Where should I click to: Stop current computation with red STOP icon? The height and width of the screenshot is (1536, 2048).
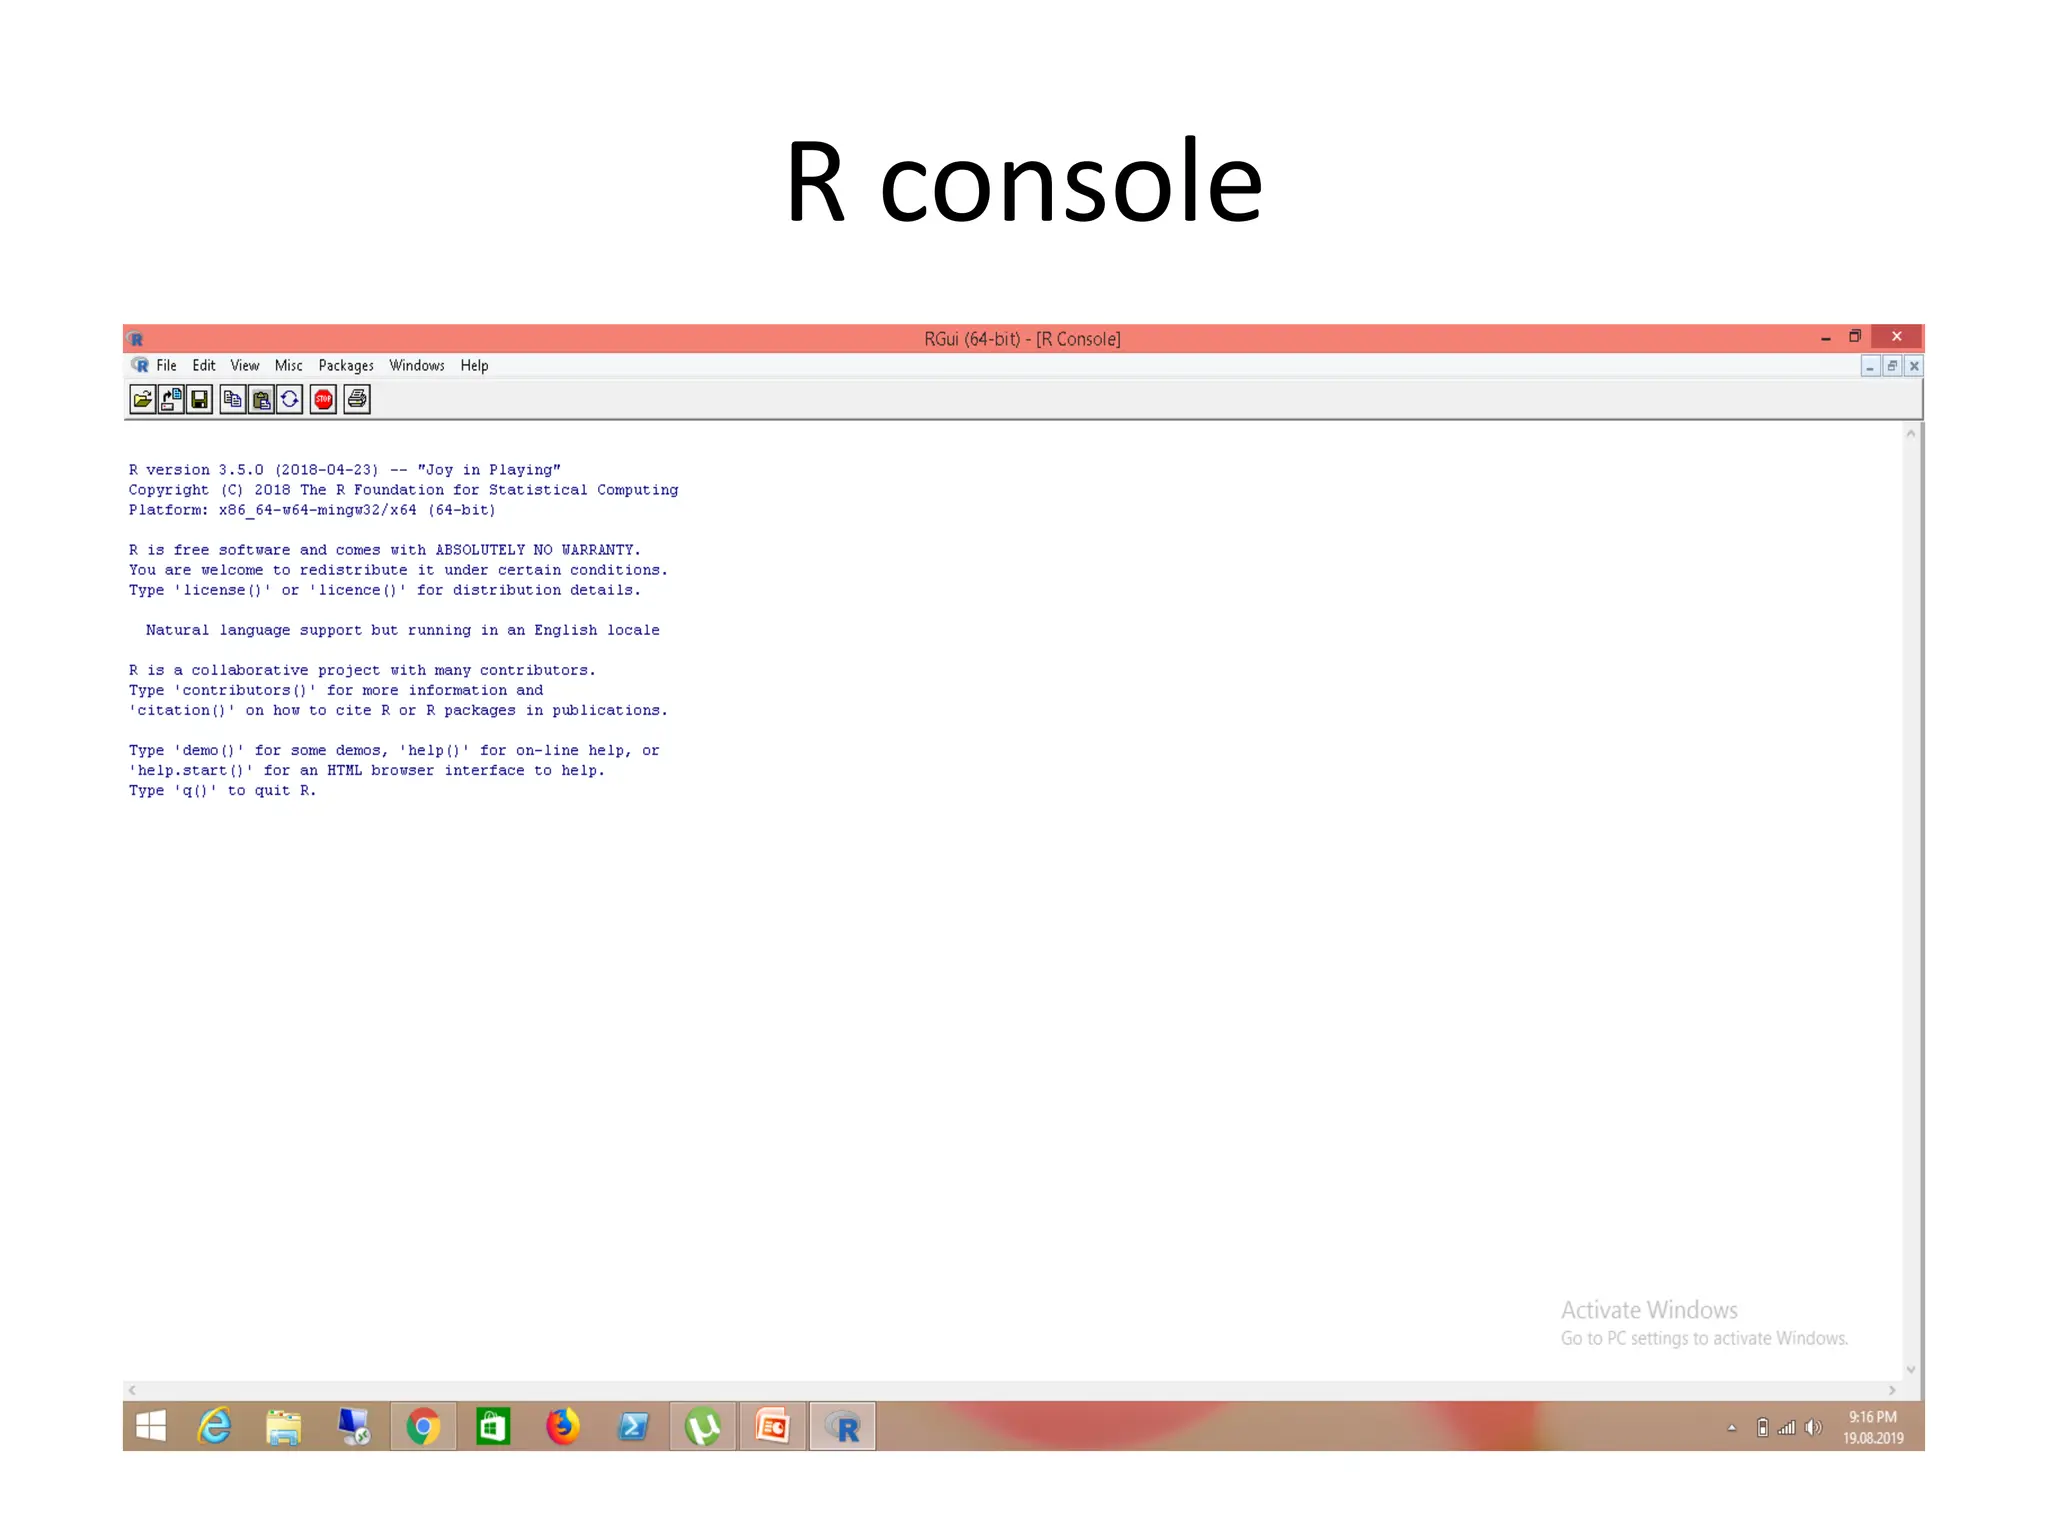coord(323,400)
